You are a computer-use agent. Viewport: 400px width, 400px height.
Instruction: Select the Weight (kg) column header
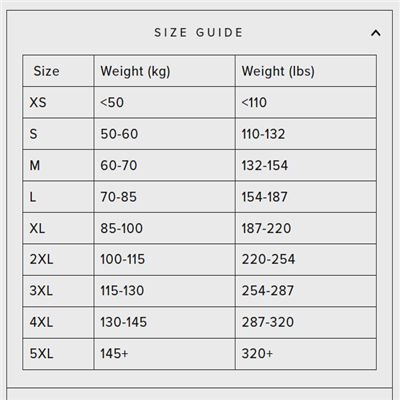(165, 71)
